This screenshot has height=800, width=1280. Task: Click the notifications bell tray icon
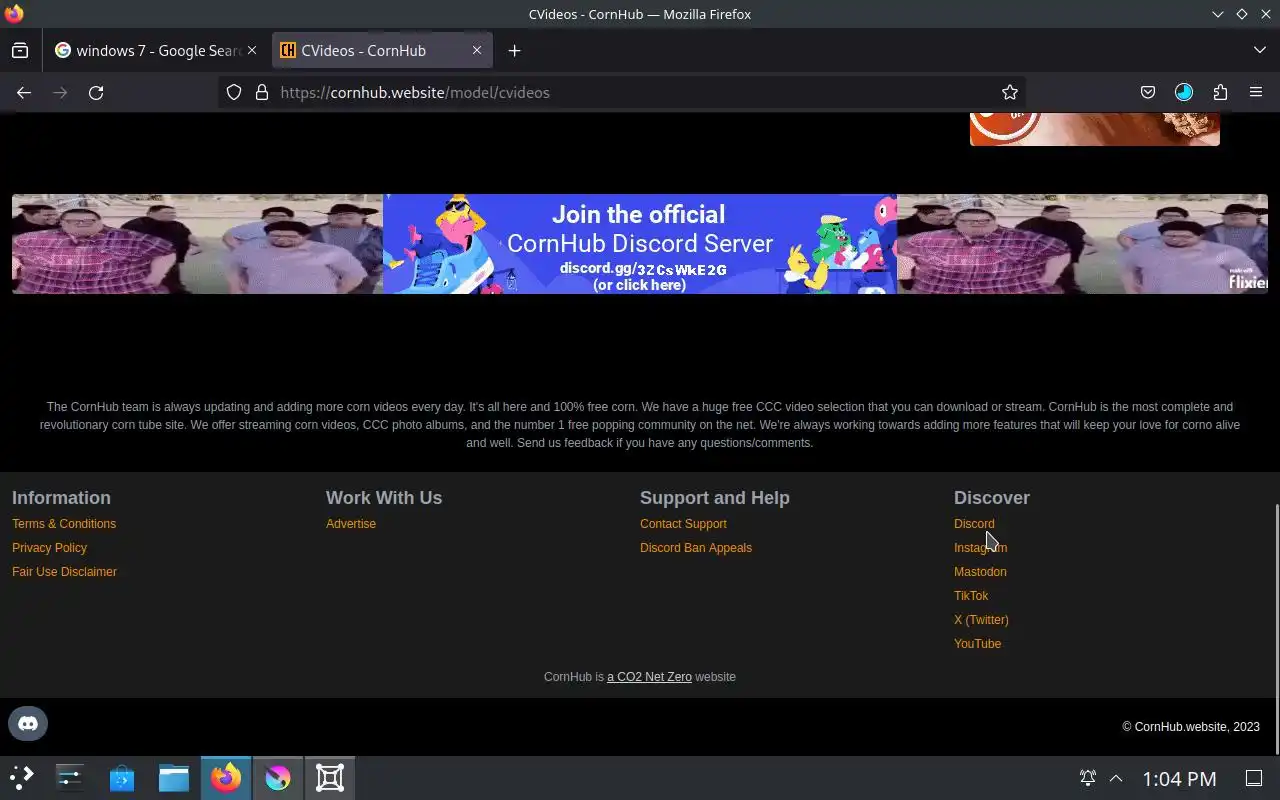click(x=1088, y=778)
